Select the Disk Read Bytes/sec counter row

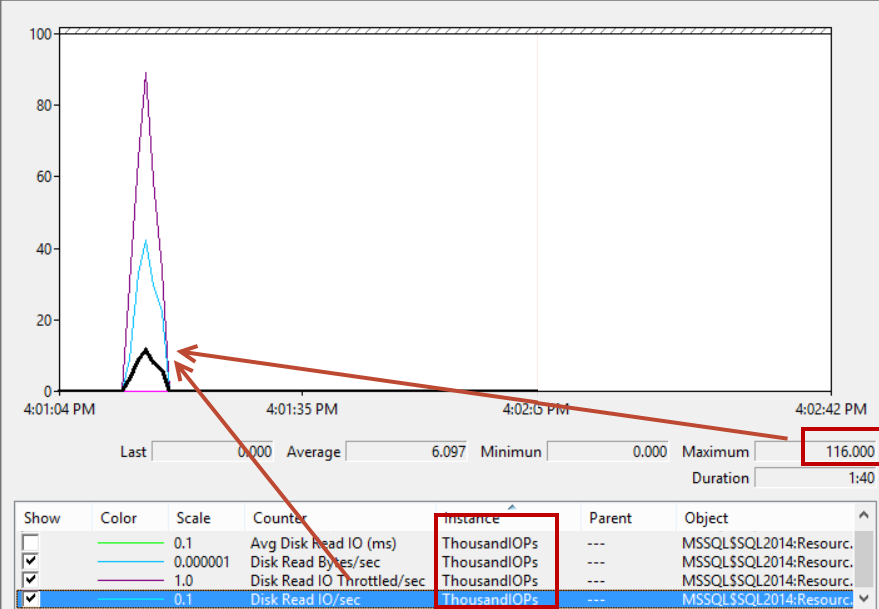pos(315,562)
